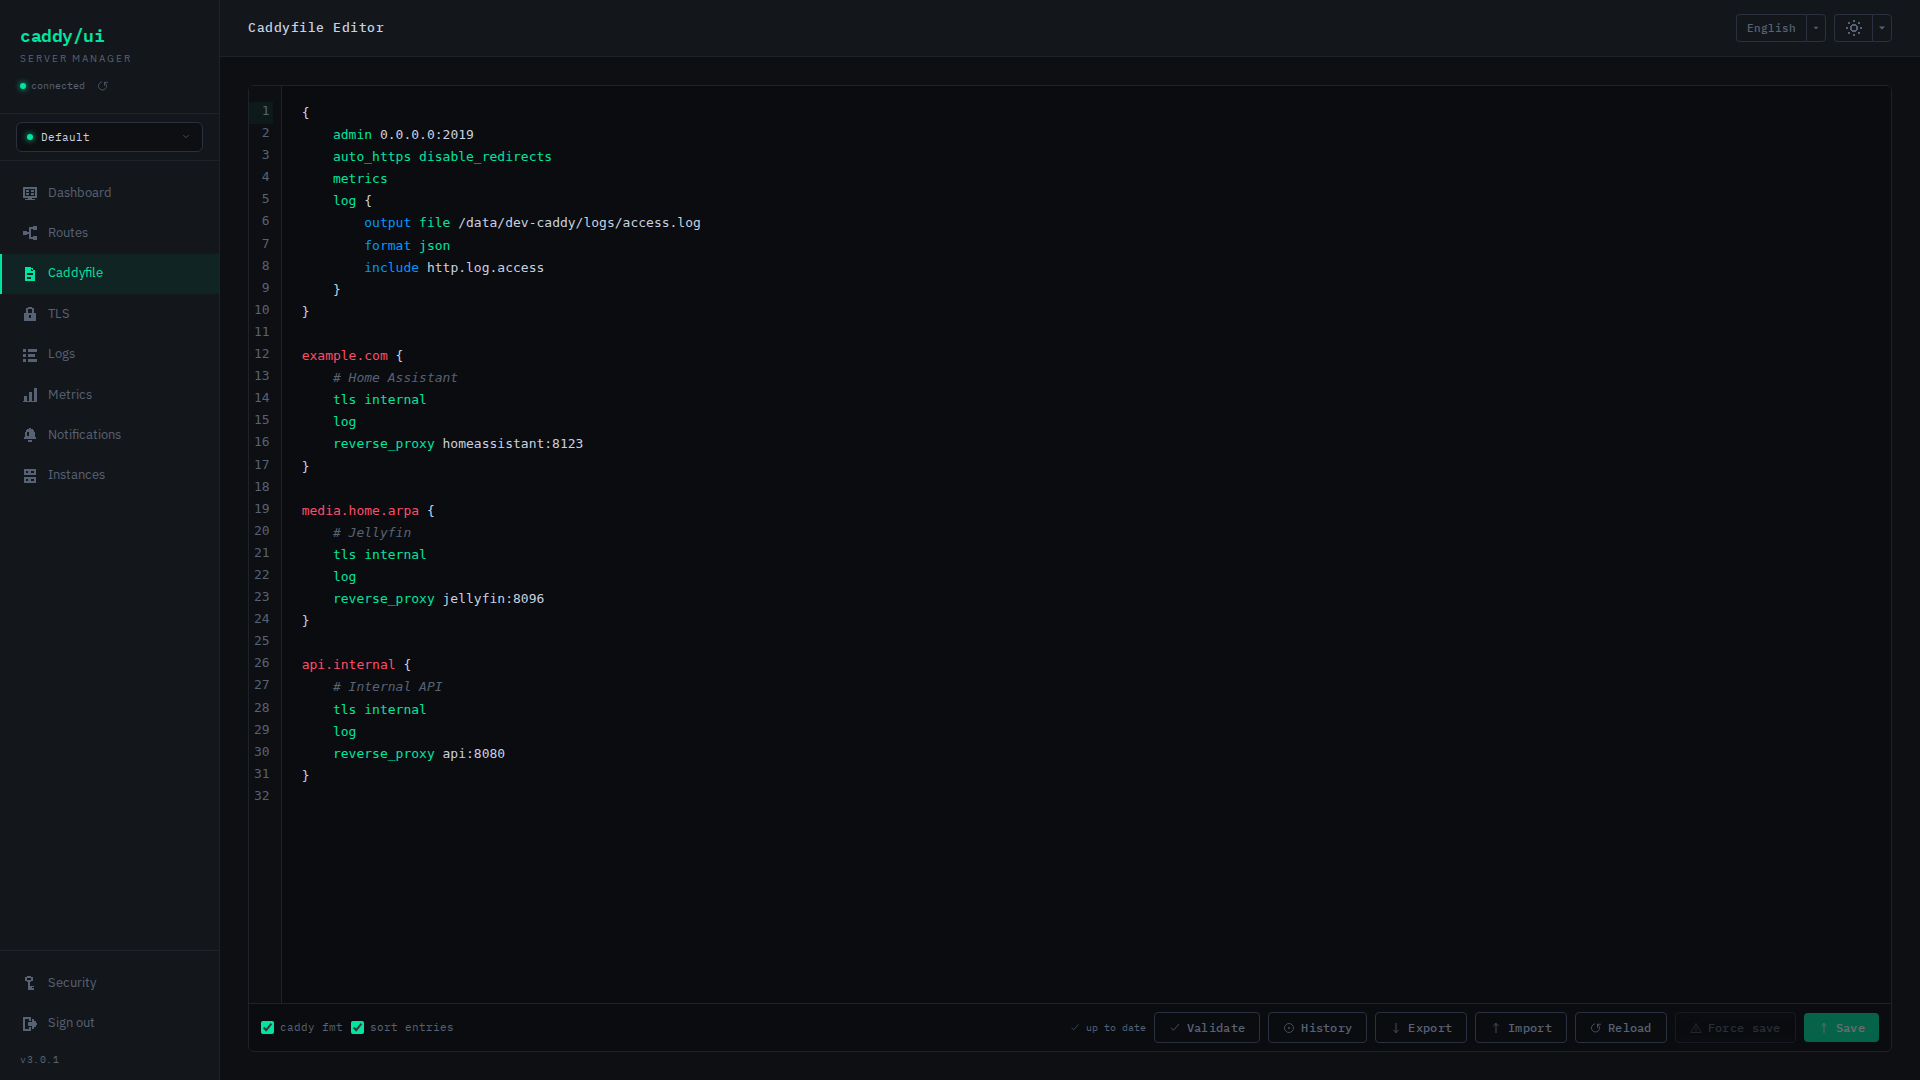
Task: Open the Routes sidebar icon
Action: point(30,233)
